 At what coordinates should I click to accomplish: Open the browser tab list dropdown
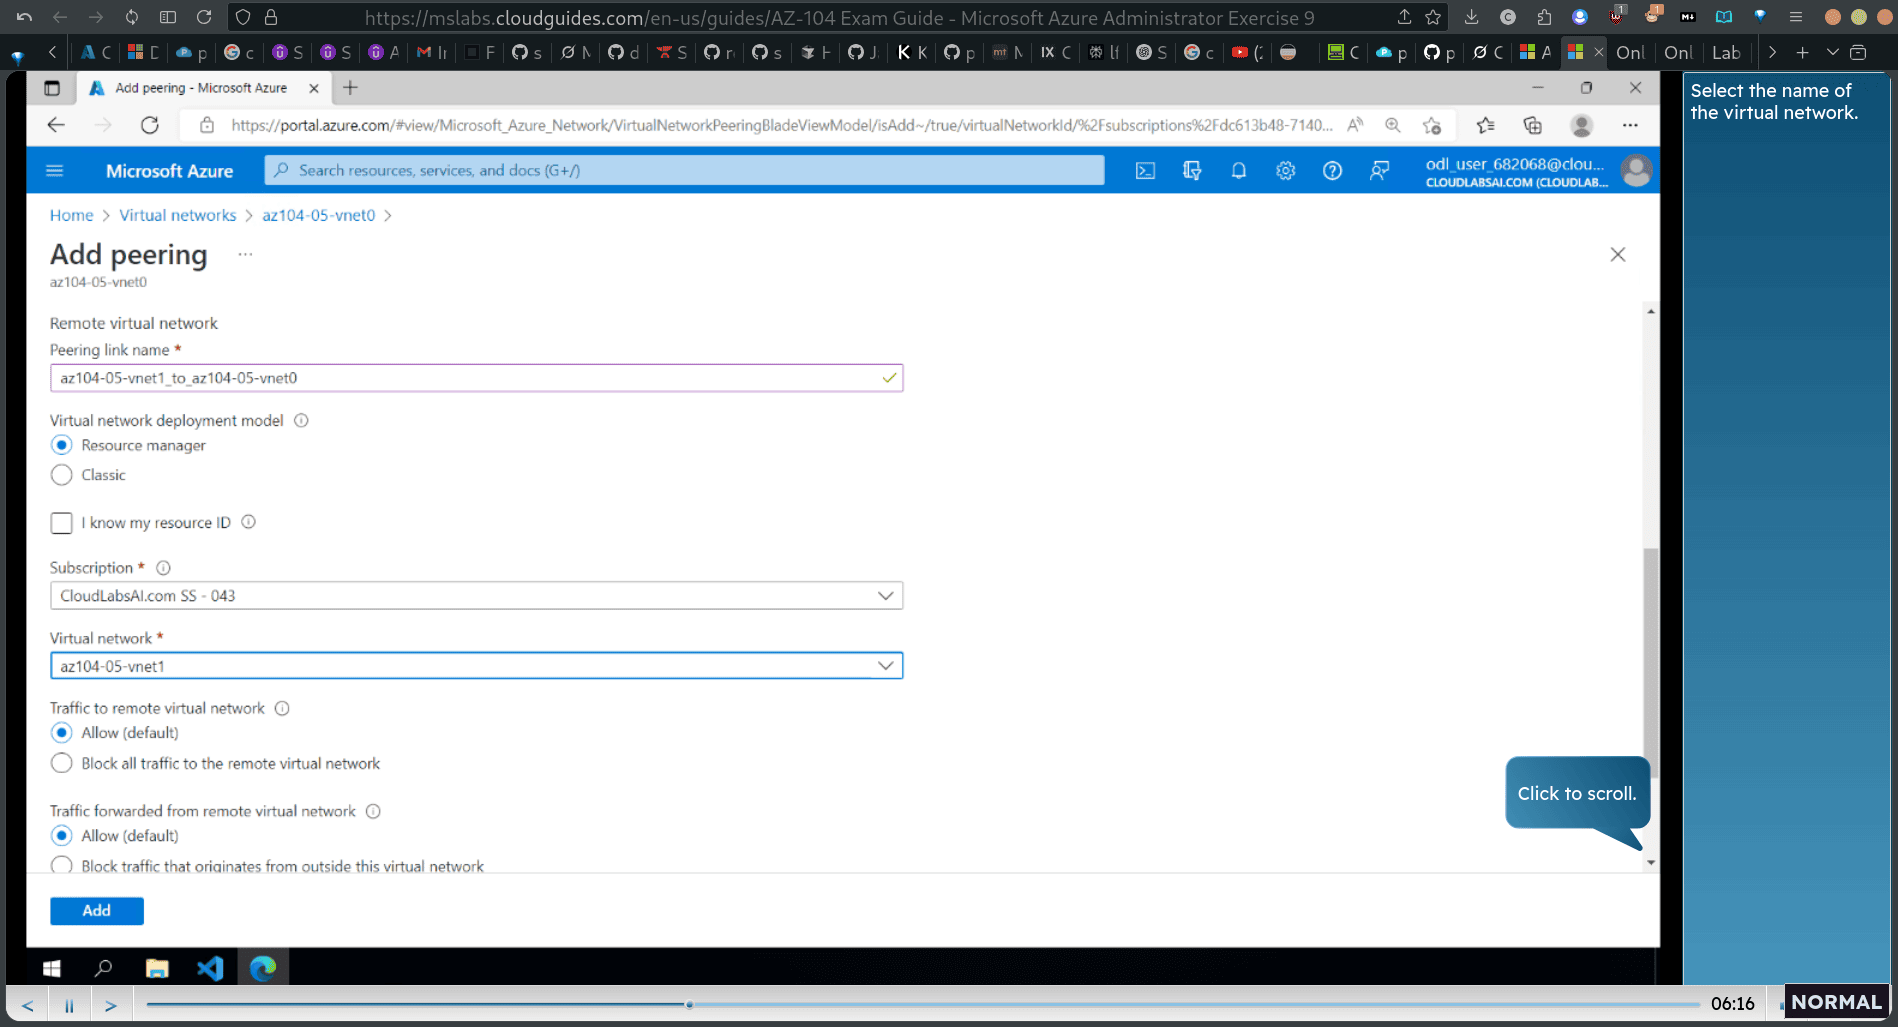coord(1832,52)
